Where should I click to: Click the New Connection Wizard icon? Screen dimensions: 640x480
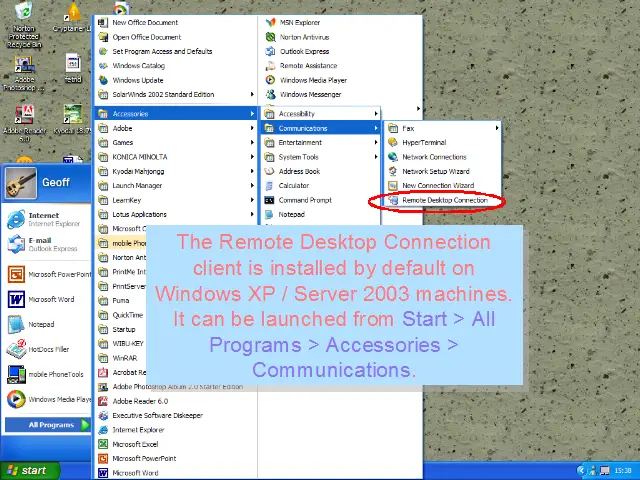(x=393, y=186)
